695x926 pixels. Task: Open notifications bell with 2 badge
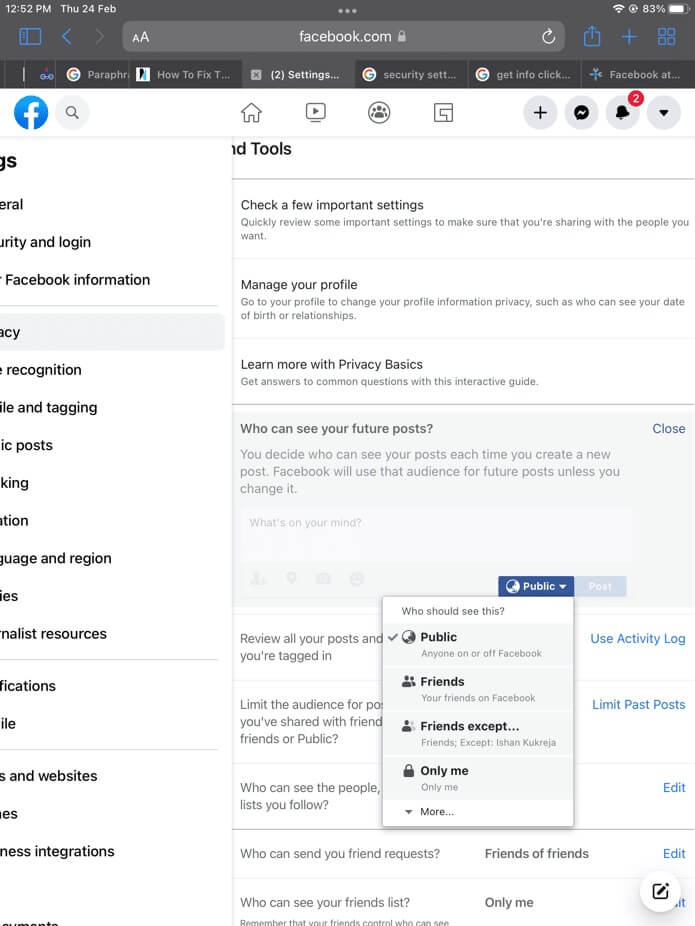(623, 112)
